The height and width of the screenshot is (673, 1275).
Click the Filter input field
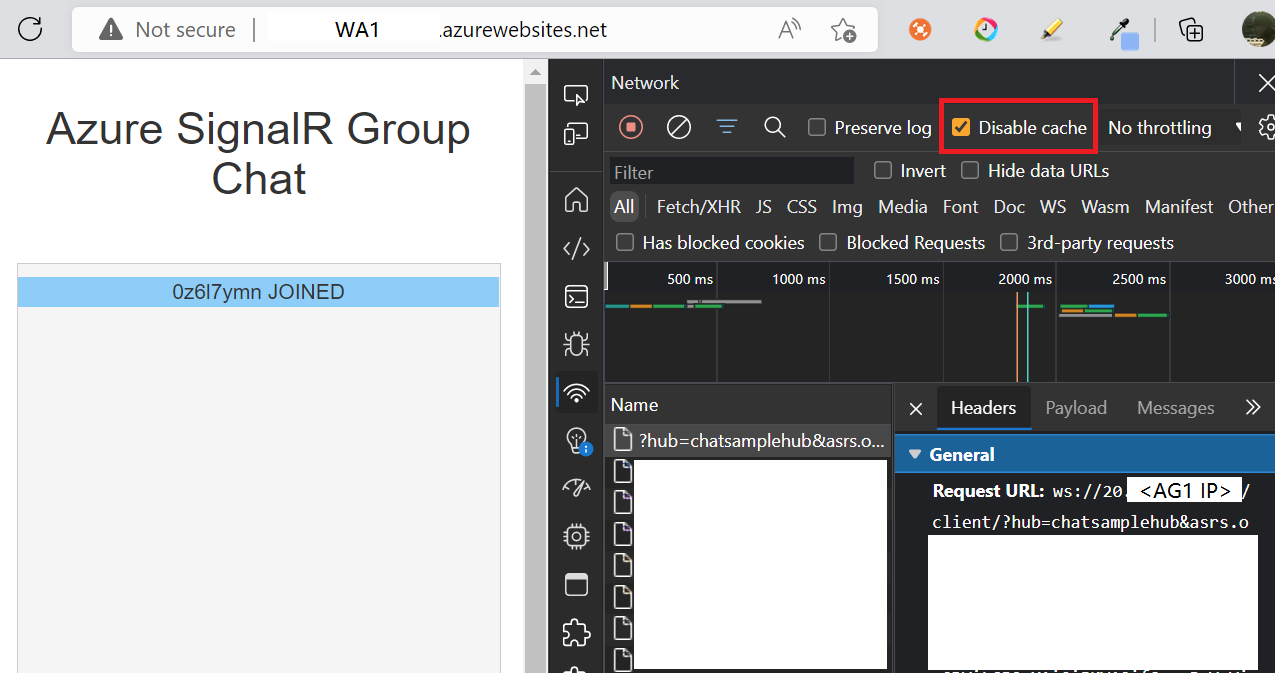click(731, 171)
